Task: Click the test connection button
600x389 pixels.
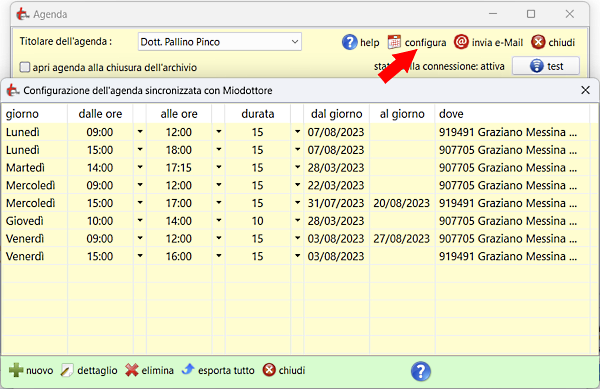Action: [546, 66]
